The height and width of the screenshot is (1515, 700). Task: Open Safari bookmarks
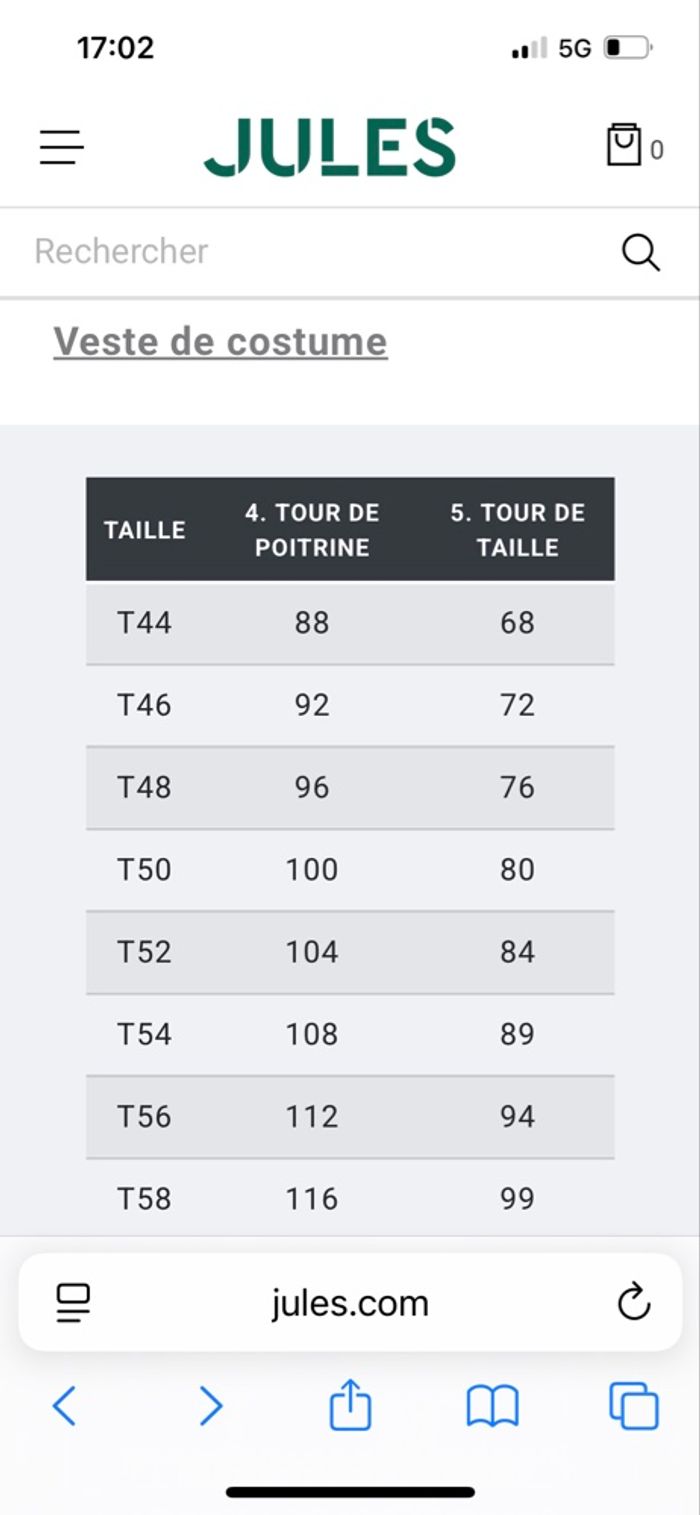pos(492,1406)
